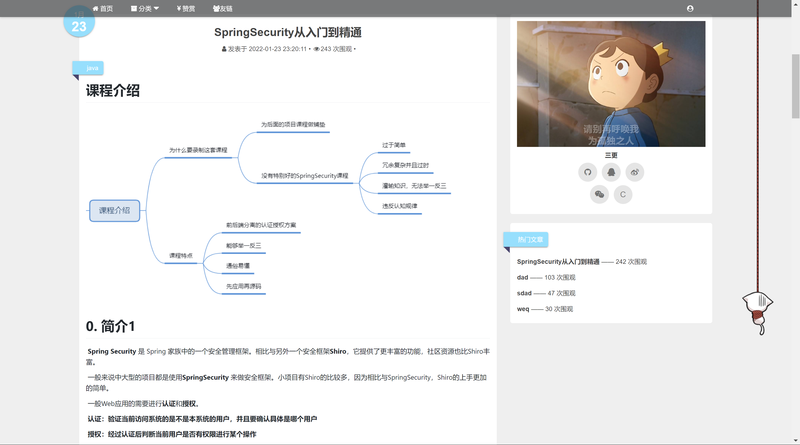800x445 pixels.
Task: Click the '0. 简介1' heading
Action: pos(110,326)
